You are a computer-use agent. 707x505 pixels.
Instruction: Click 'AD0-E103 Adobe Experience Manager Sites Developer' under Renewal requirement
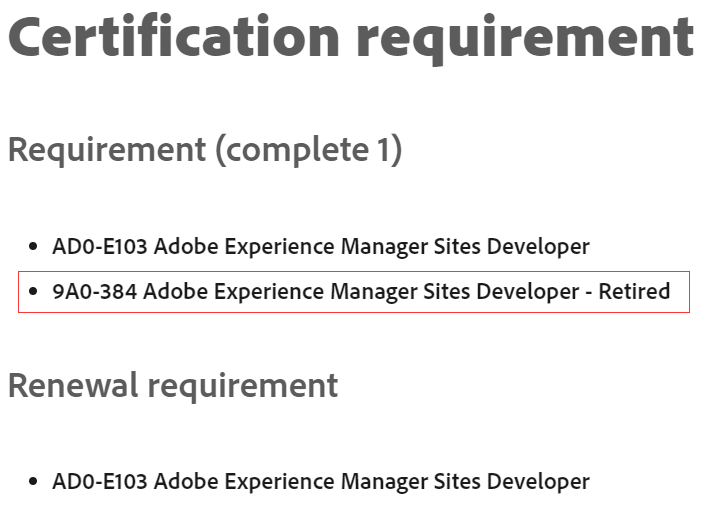pos(321,482)
